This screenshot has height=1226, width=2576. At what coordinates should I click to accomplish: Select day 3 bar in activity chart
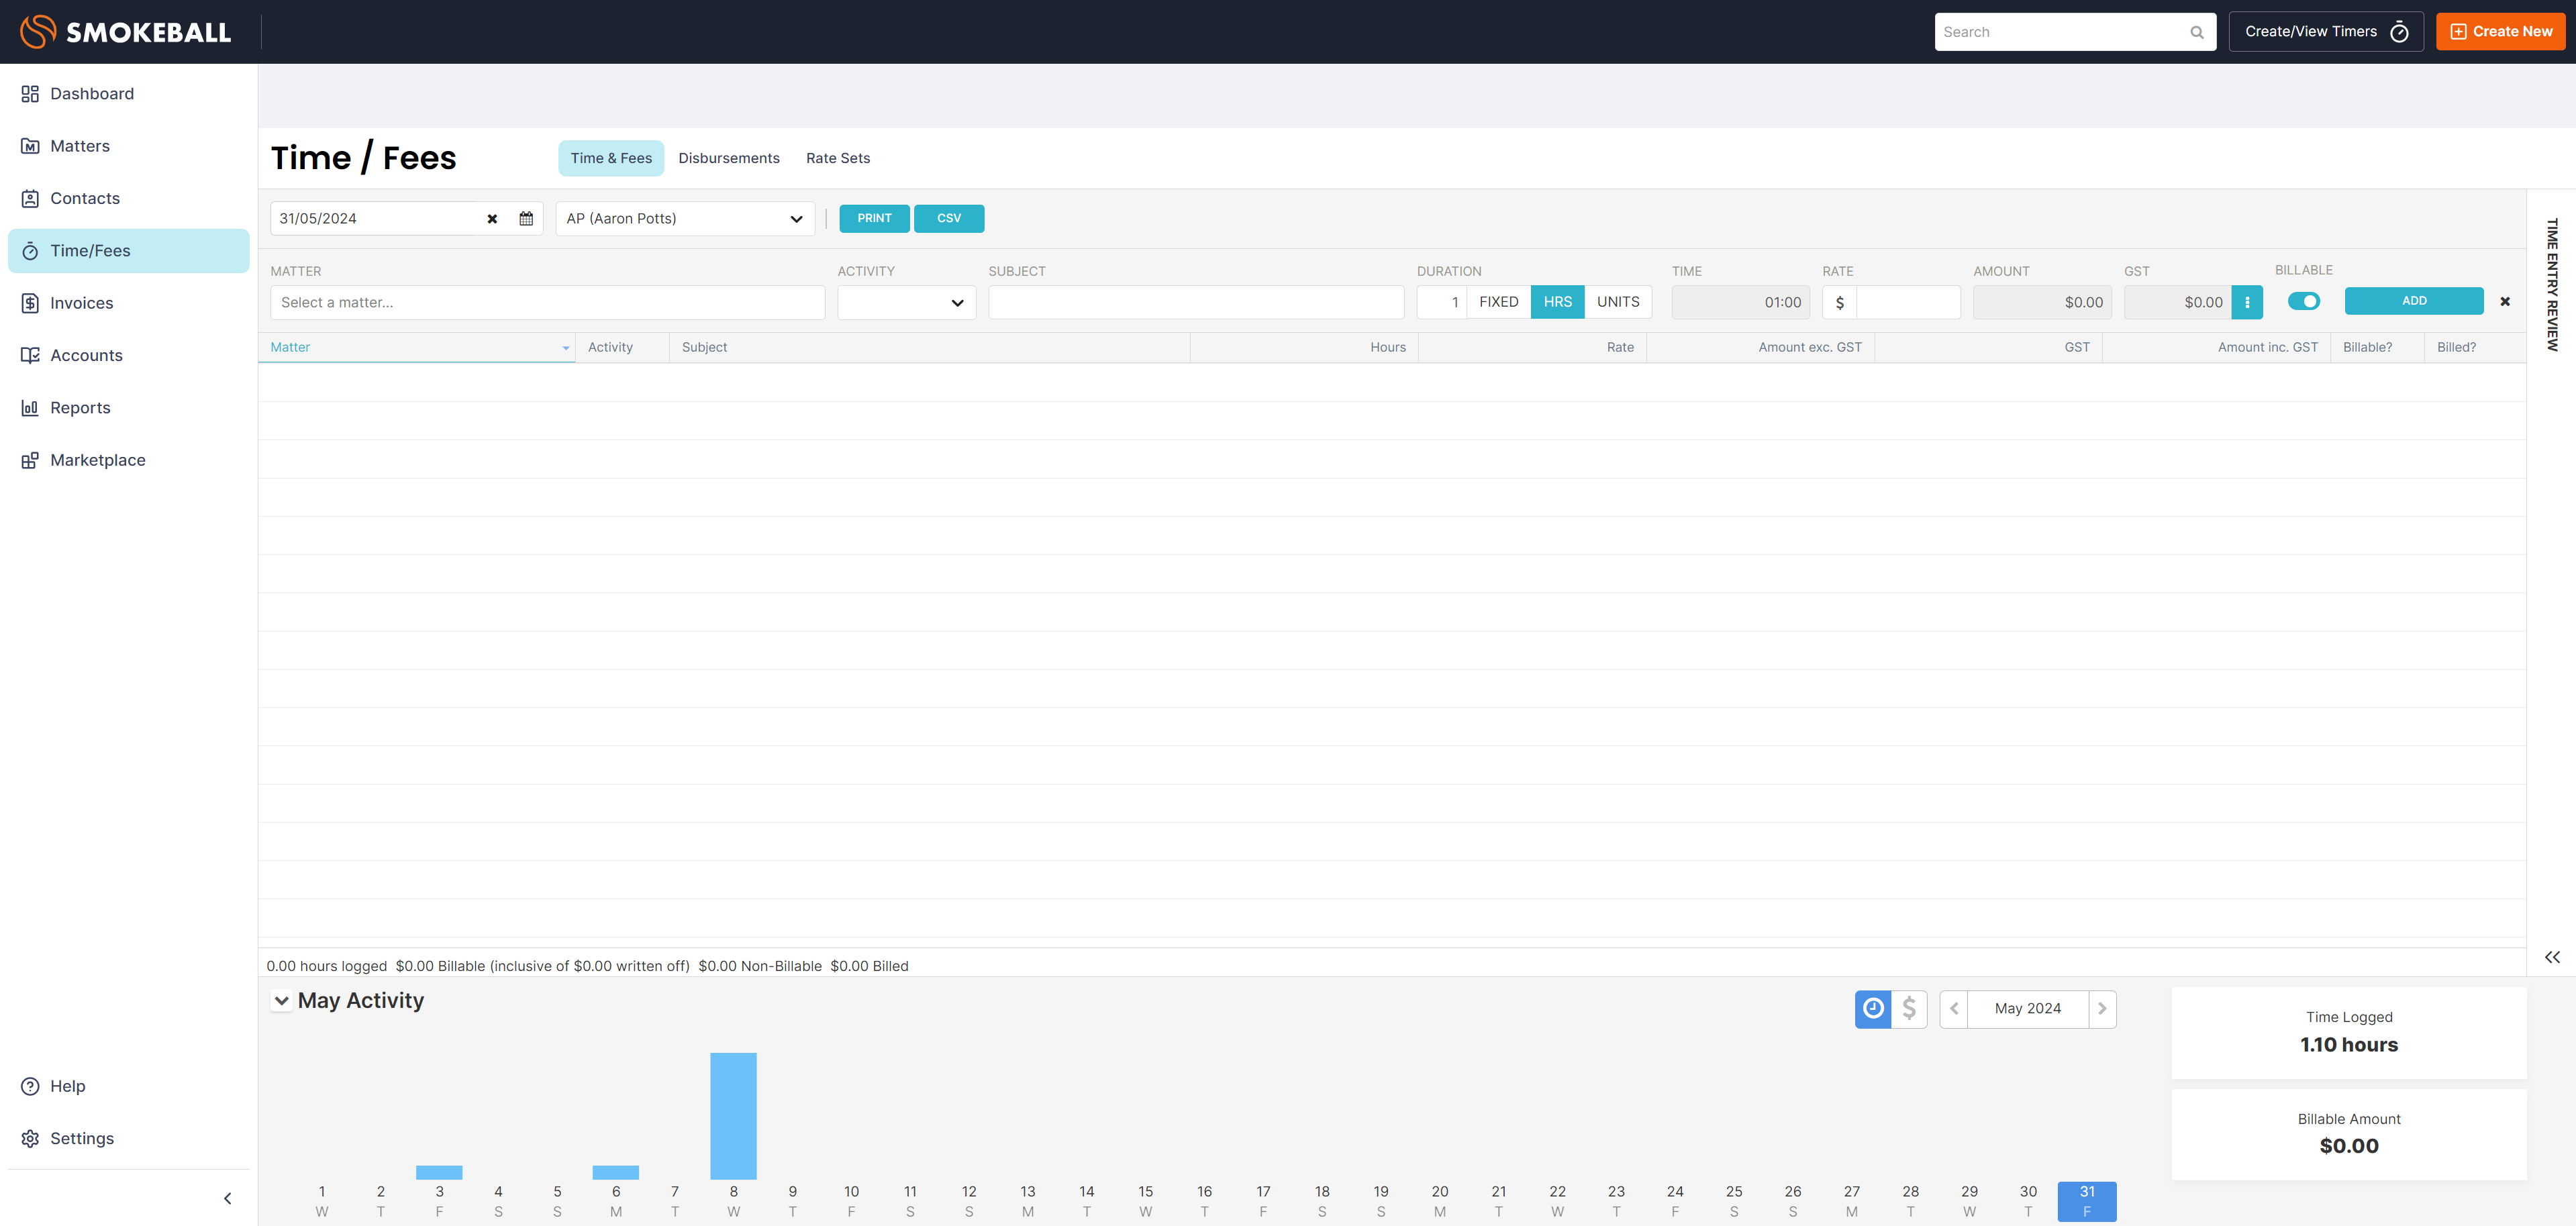pyautogui.click(x=439, y=1173)
